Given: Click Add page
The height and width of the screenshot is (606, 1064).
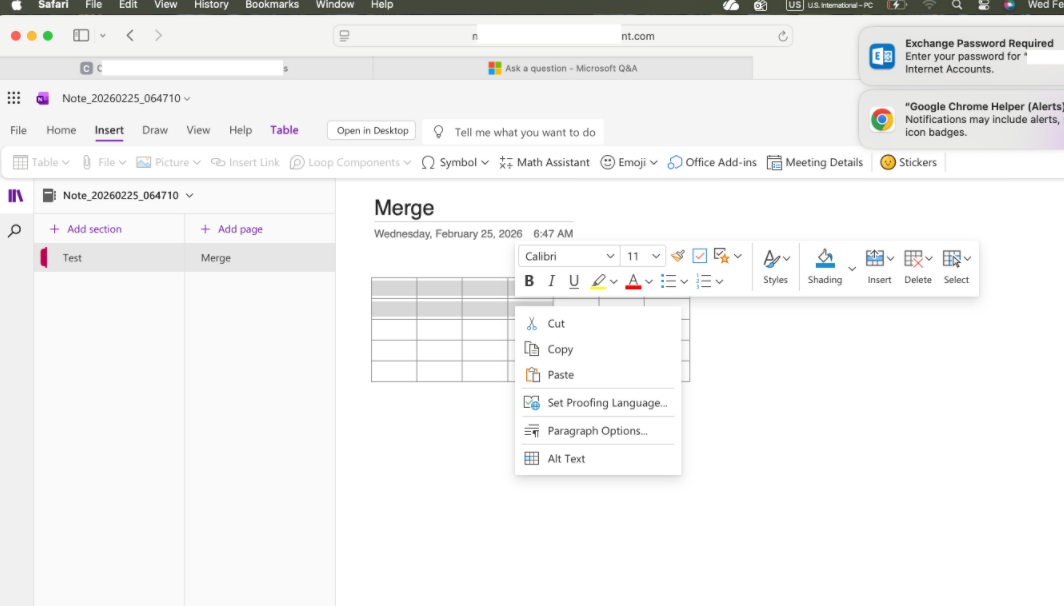Looking at the screenshot, I should pyautogui.click(x=231, y=229).
